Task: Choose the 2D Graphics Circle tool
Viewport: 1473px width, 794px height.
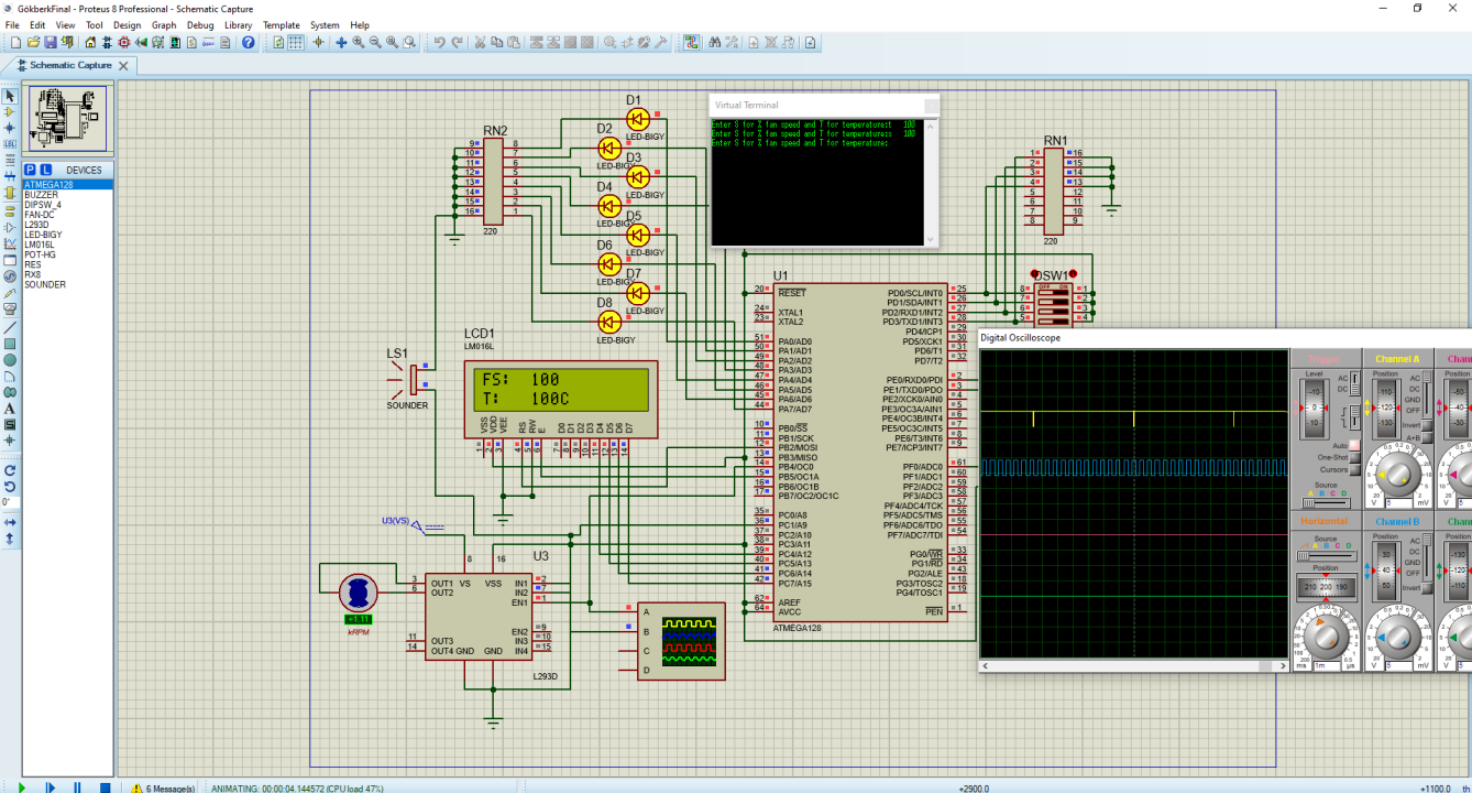Action: click(x=10, y=360)
